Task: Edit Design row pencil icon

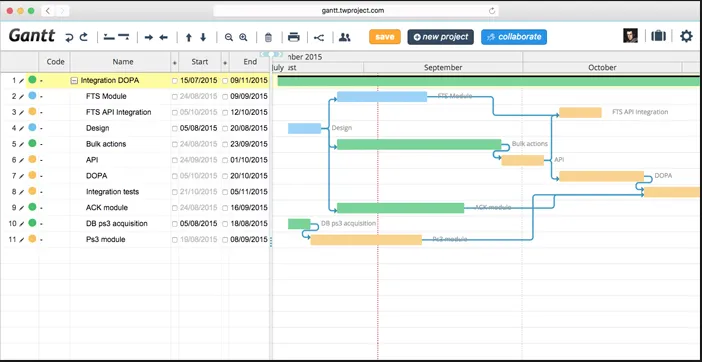Action: pos(21,128)
